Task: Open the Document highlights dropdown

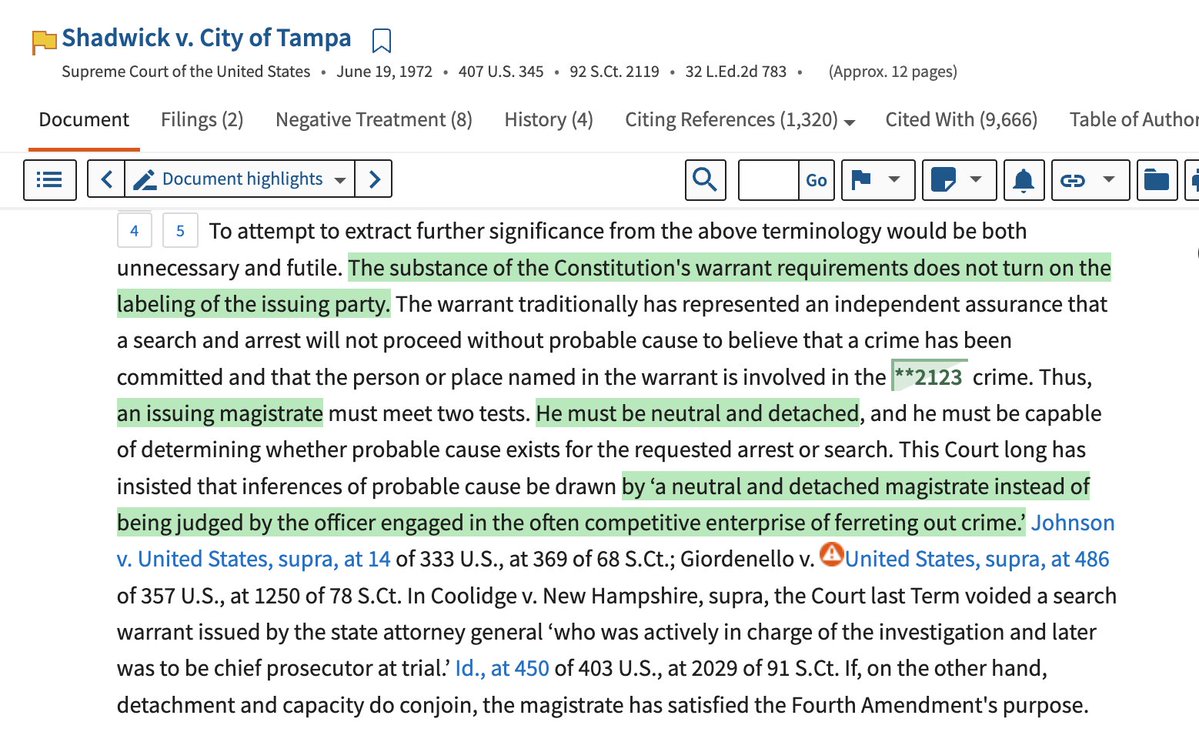Action: (240, 179)
